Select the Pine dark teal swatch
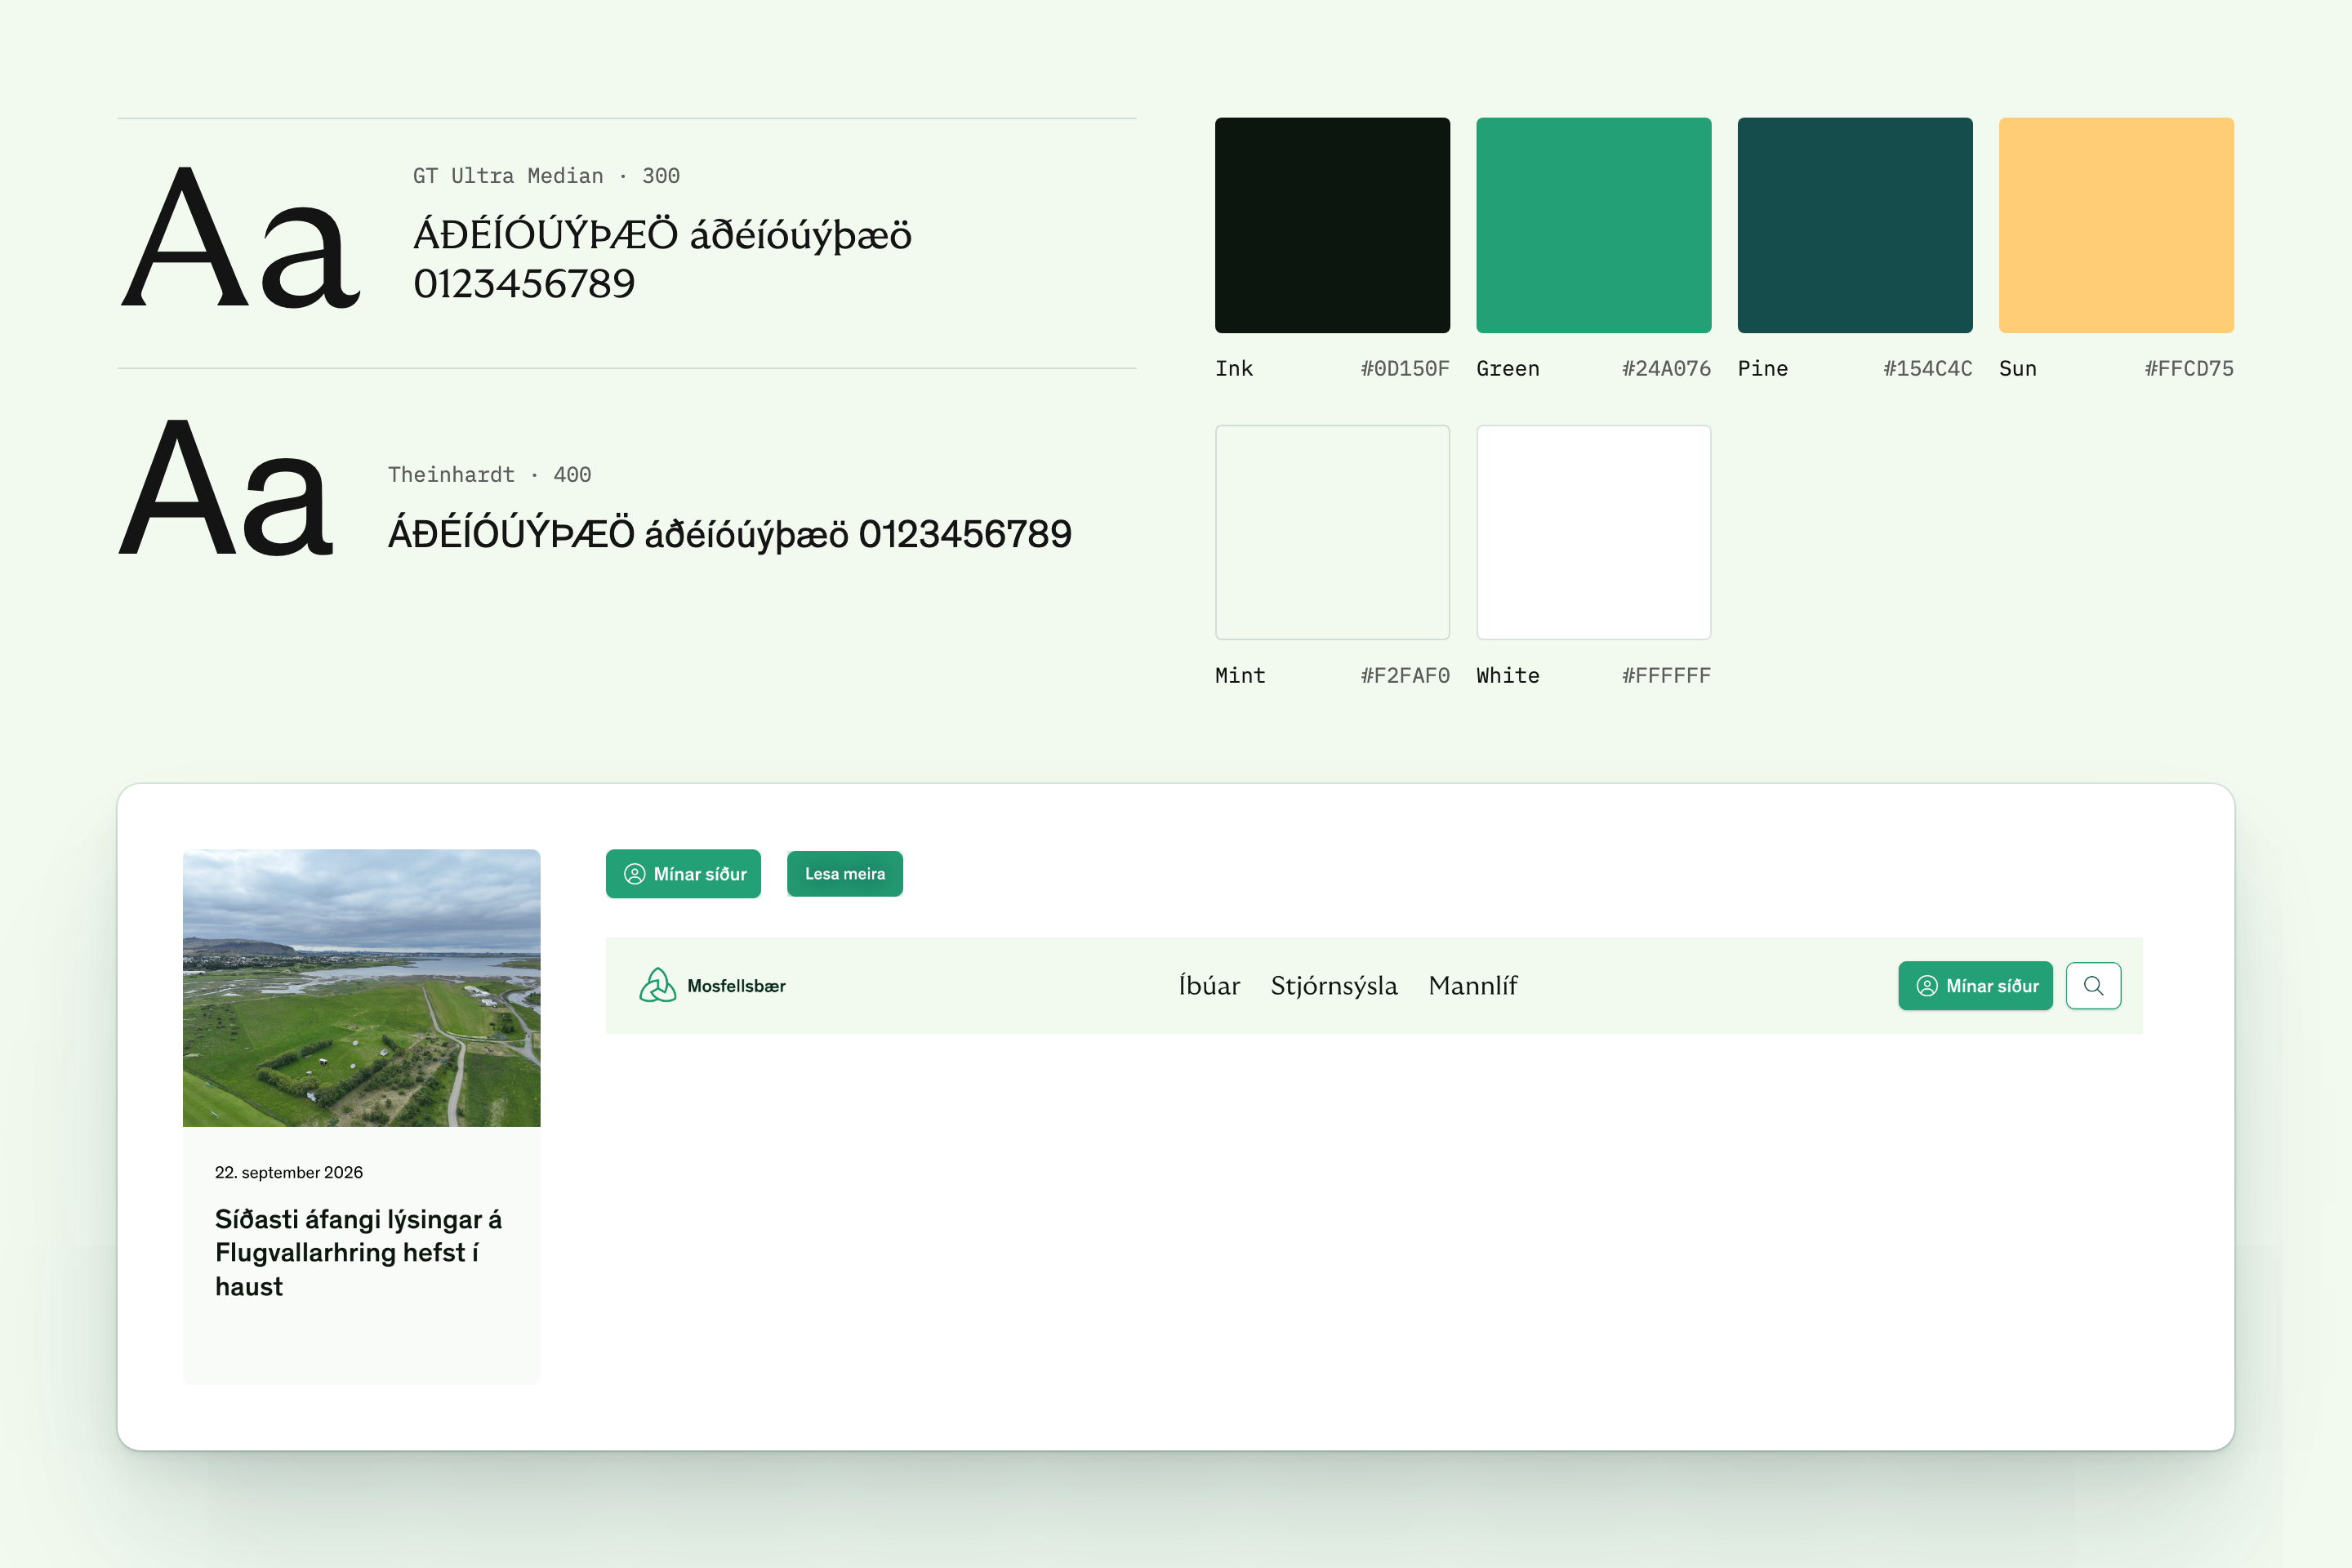 pyautogui.click(x=1855, y=225)
